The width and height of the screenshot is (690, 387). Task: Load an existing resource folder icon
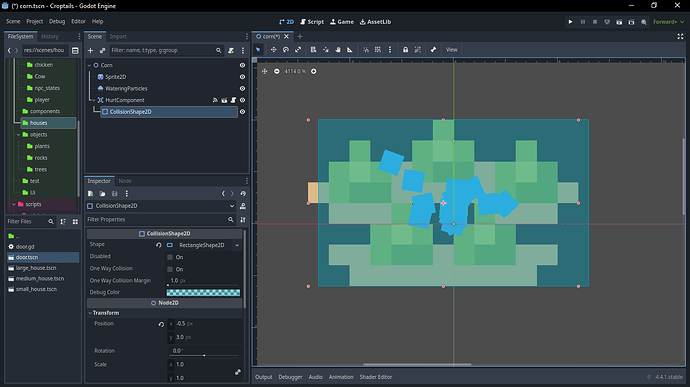pyautogui.click(x=102, y=194)
